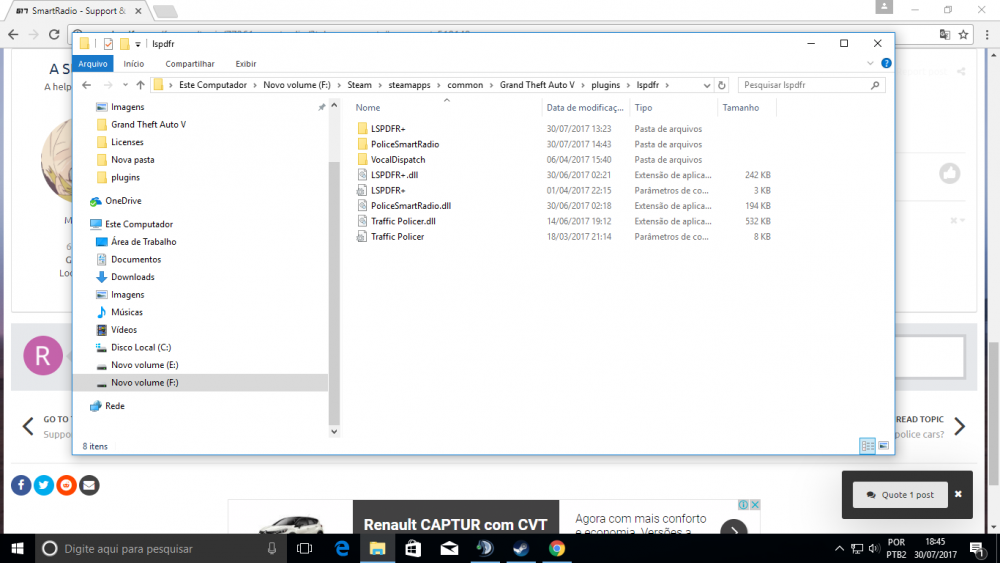Viewport: 1000px width, 563px height.
Task: Bookmark this page star in Chrome
Action: [963, 34]
